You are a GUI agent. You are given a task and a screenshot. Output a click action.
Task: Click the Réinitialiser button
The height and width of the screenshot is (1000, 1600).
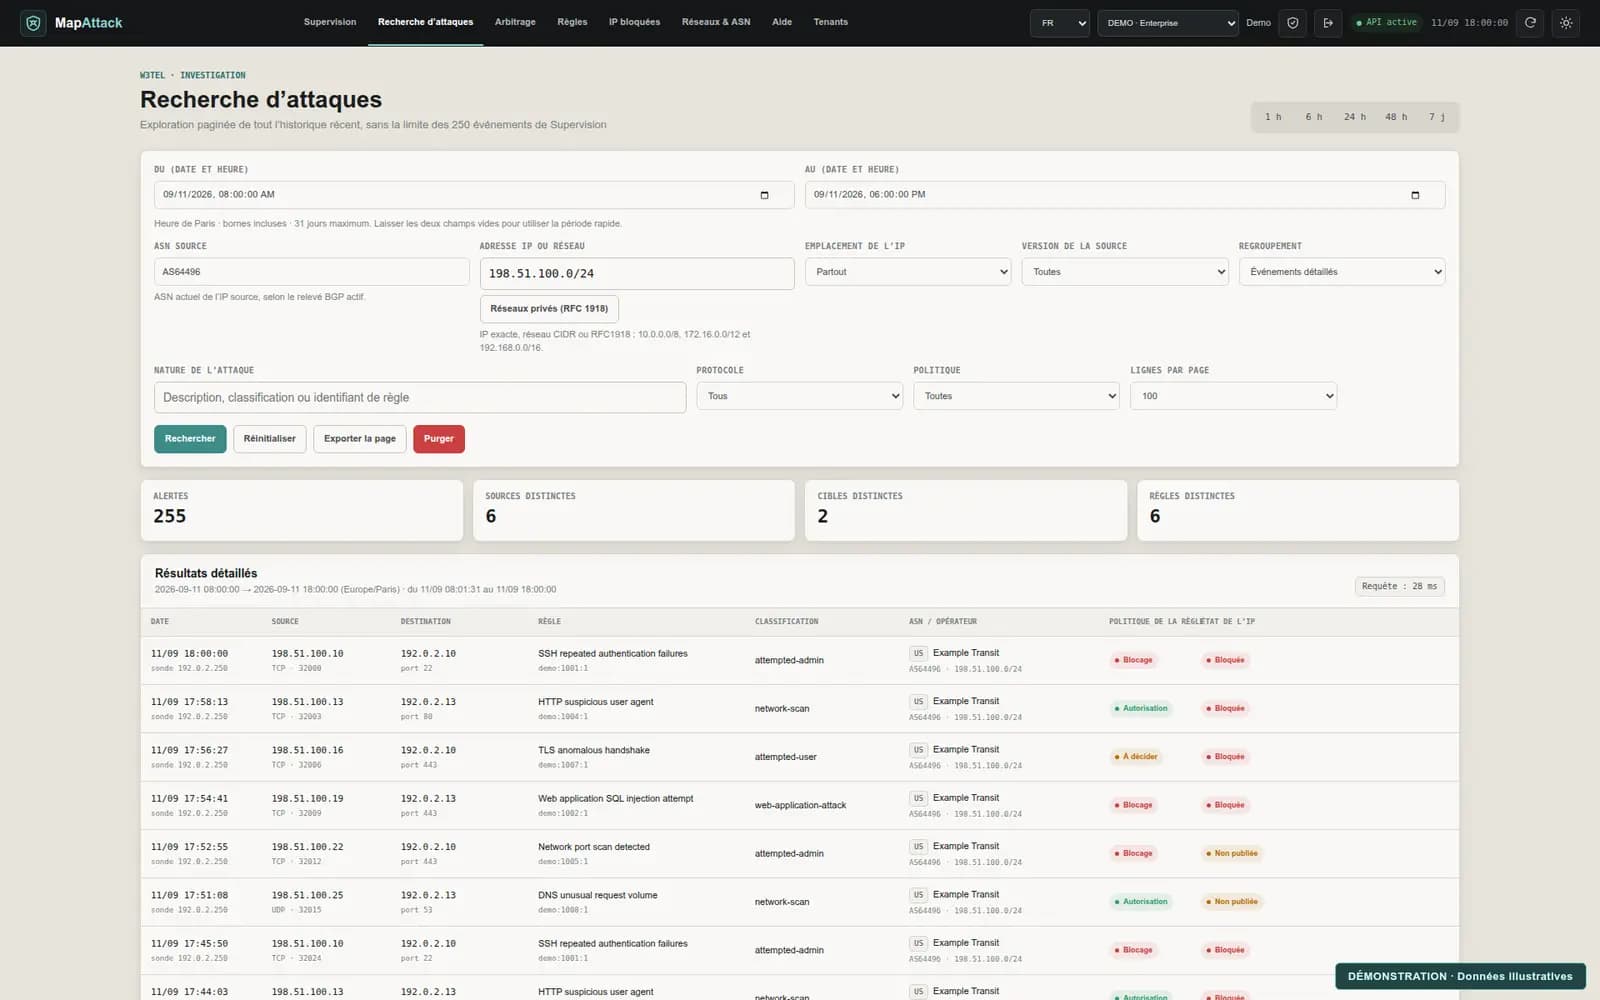click(x=270, y=439)
